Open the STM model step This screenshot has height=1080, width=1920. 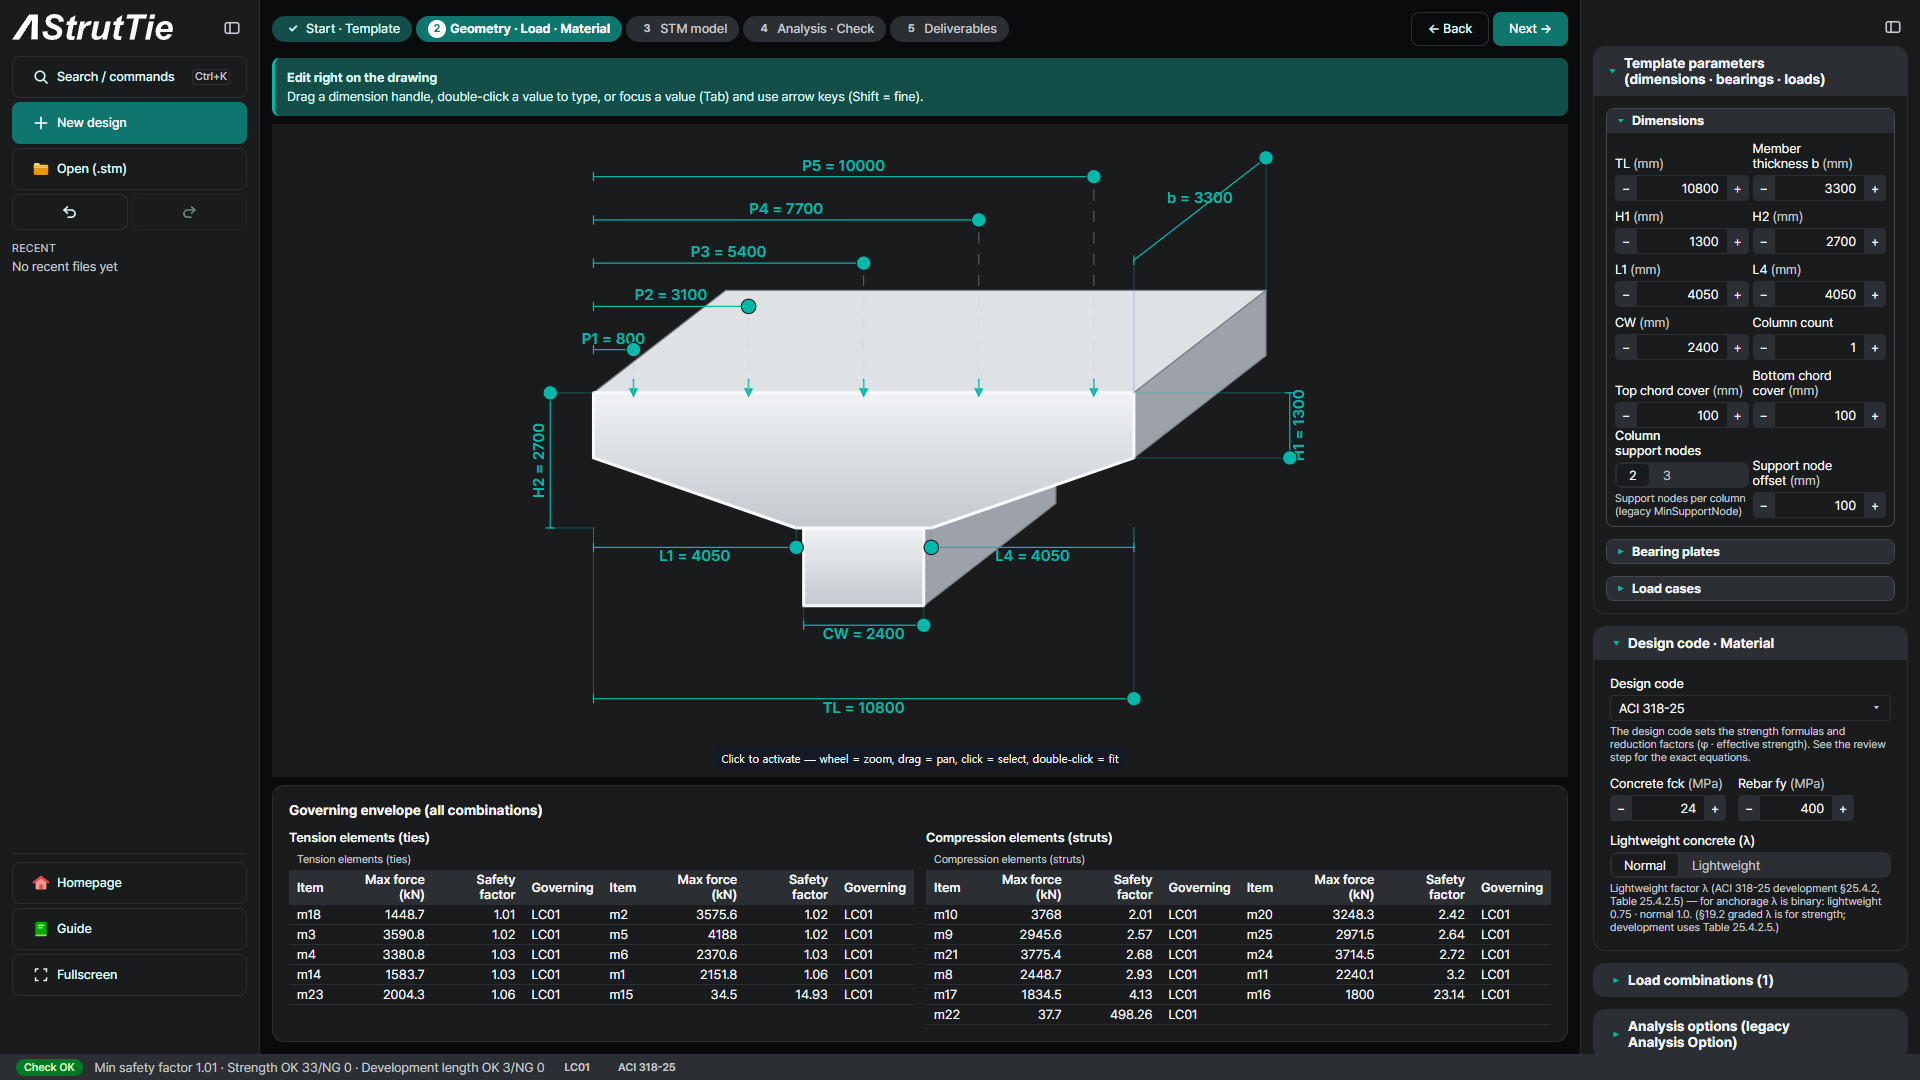click(684, 29)
